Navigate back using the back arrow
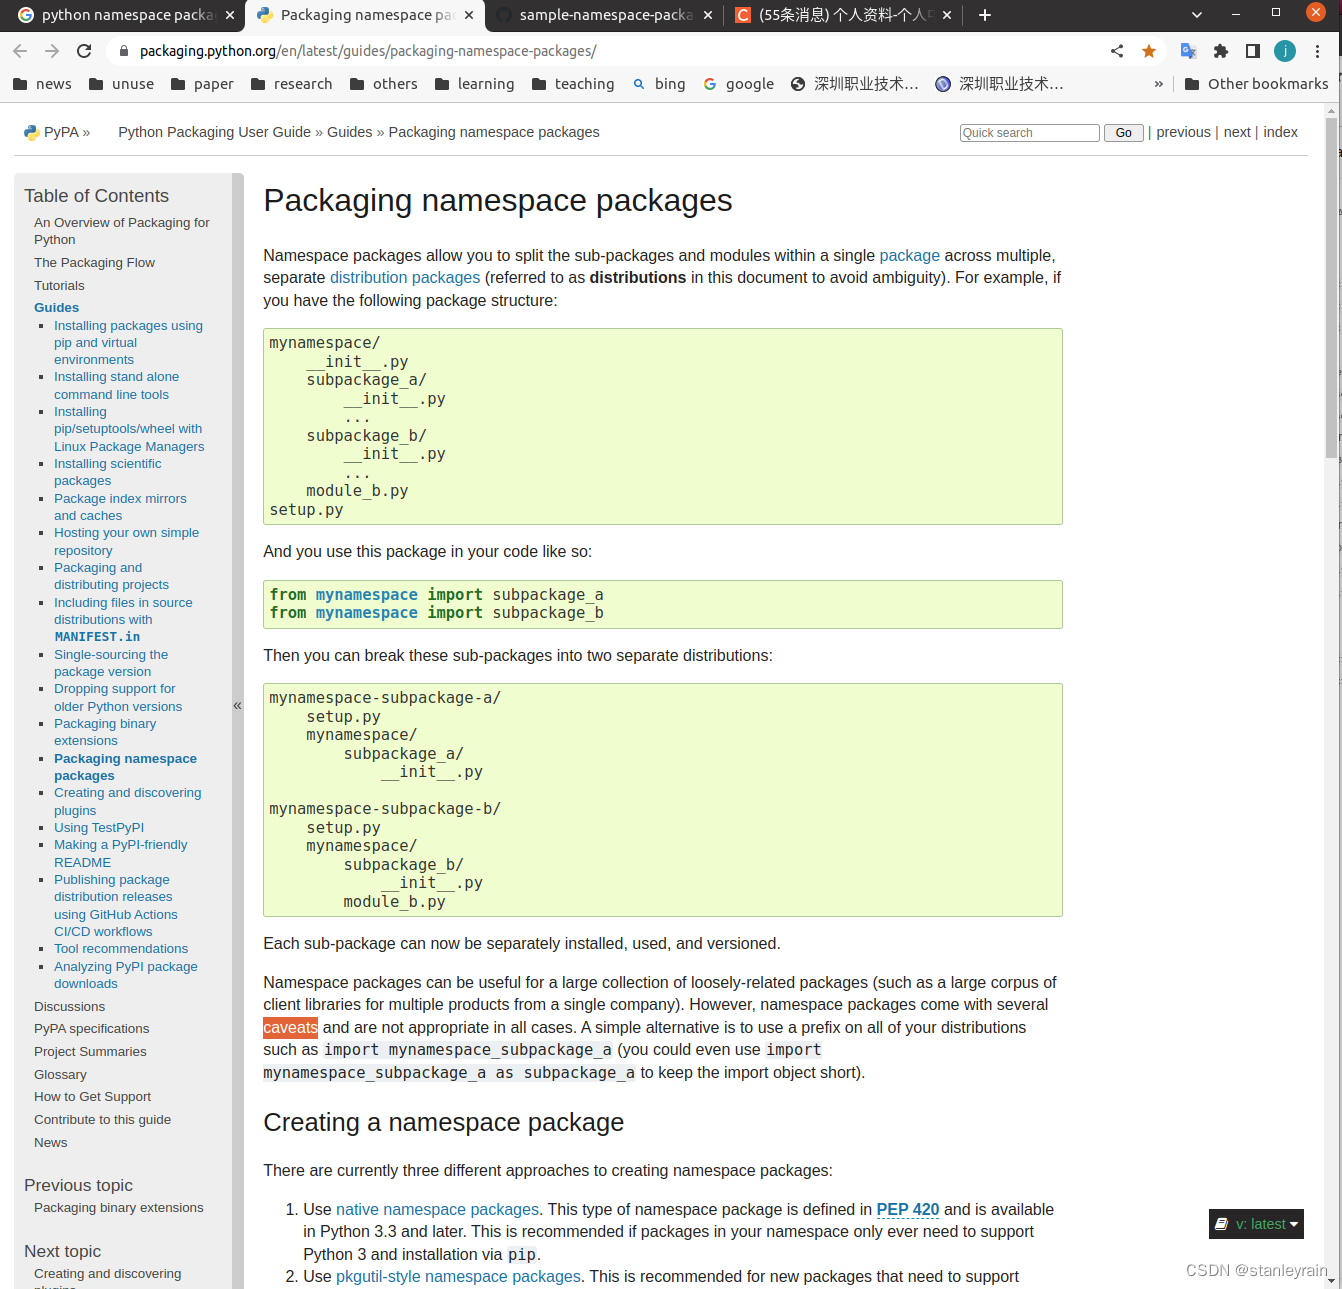Viewport: 1342px width, 1289px height. [20, 50]
